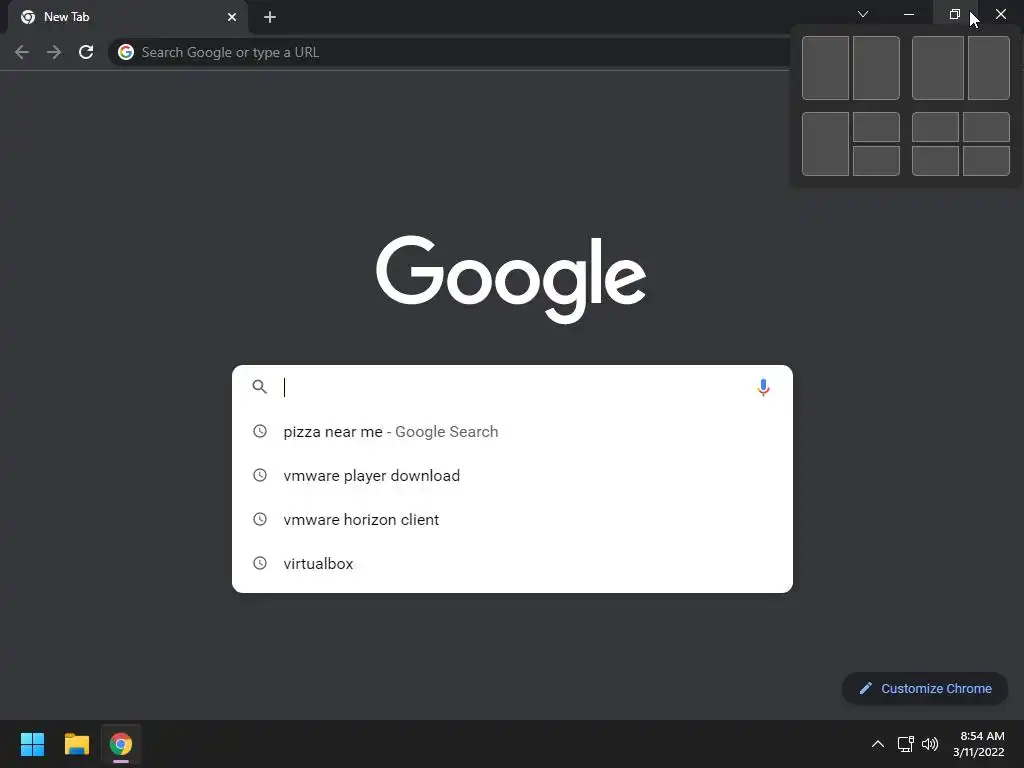The height and width of the screenshot is (768, 1024).
Task: Select the New Tab tab
Action: [128, 17]
